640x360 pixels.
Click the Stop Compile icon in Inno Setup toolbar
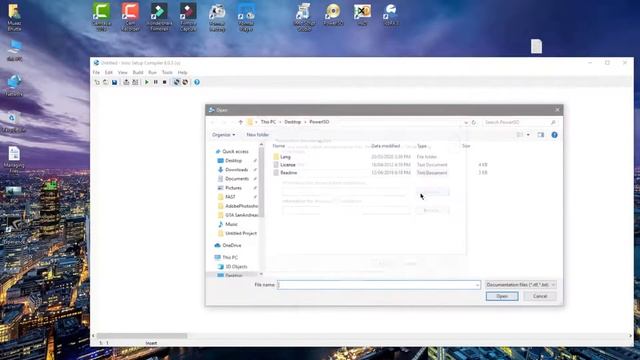coord(135,82)
